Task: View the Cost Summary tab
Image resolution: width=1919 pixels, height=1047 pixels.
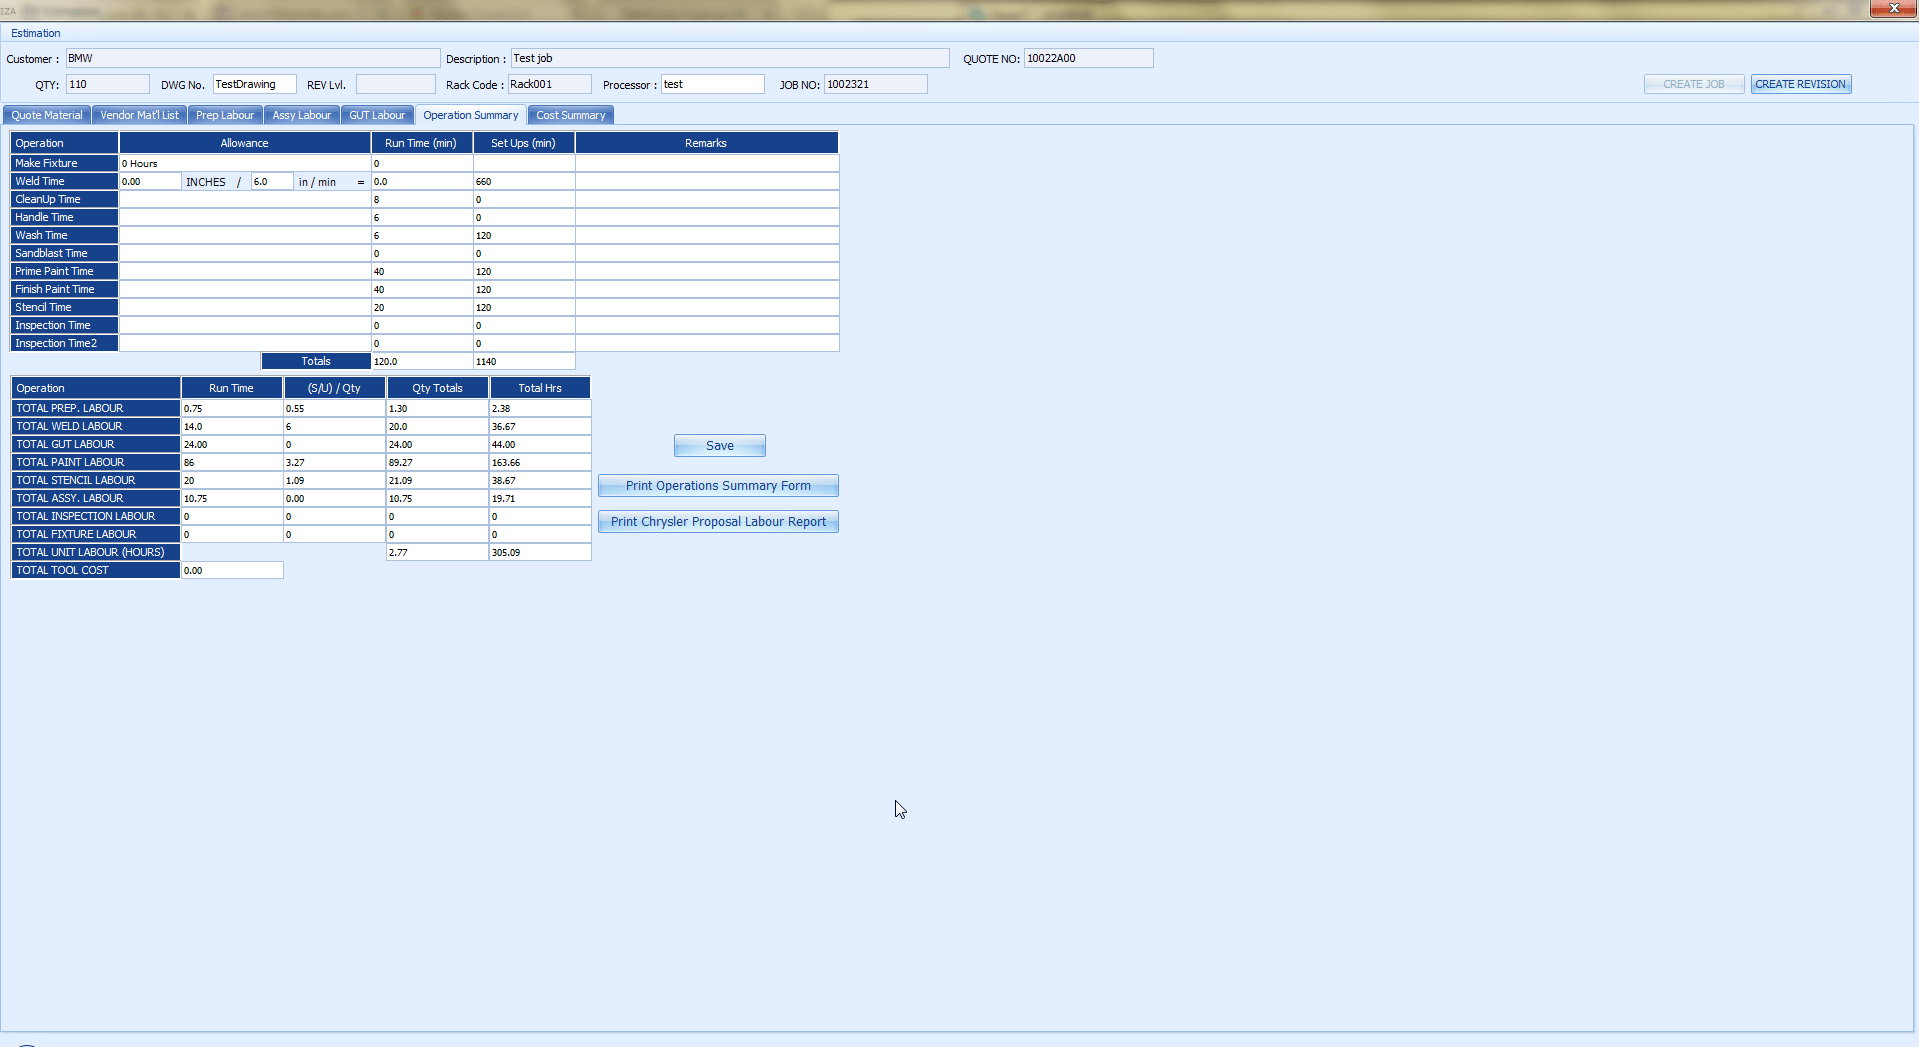Action: point(570,115)
